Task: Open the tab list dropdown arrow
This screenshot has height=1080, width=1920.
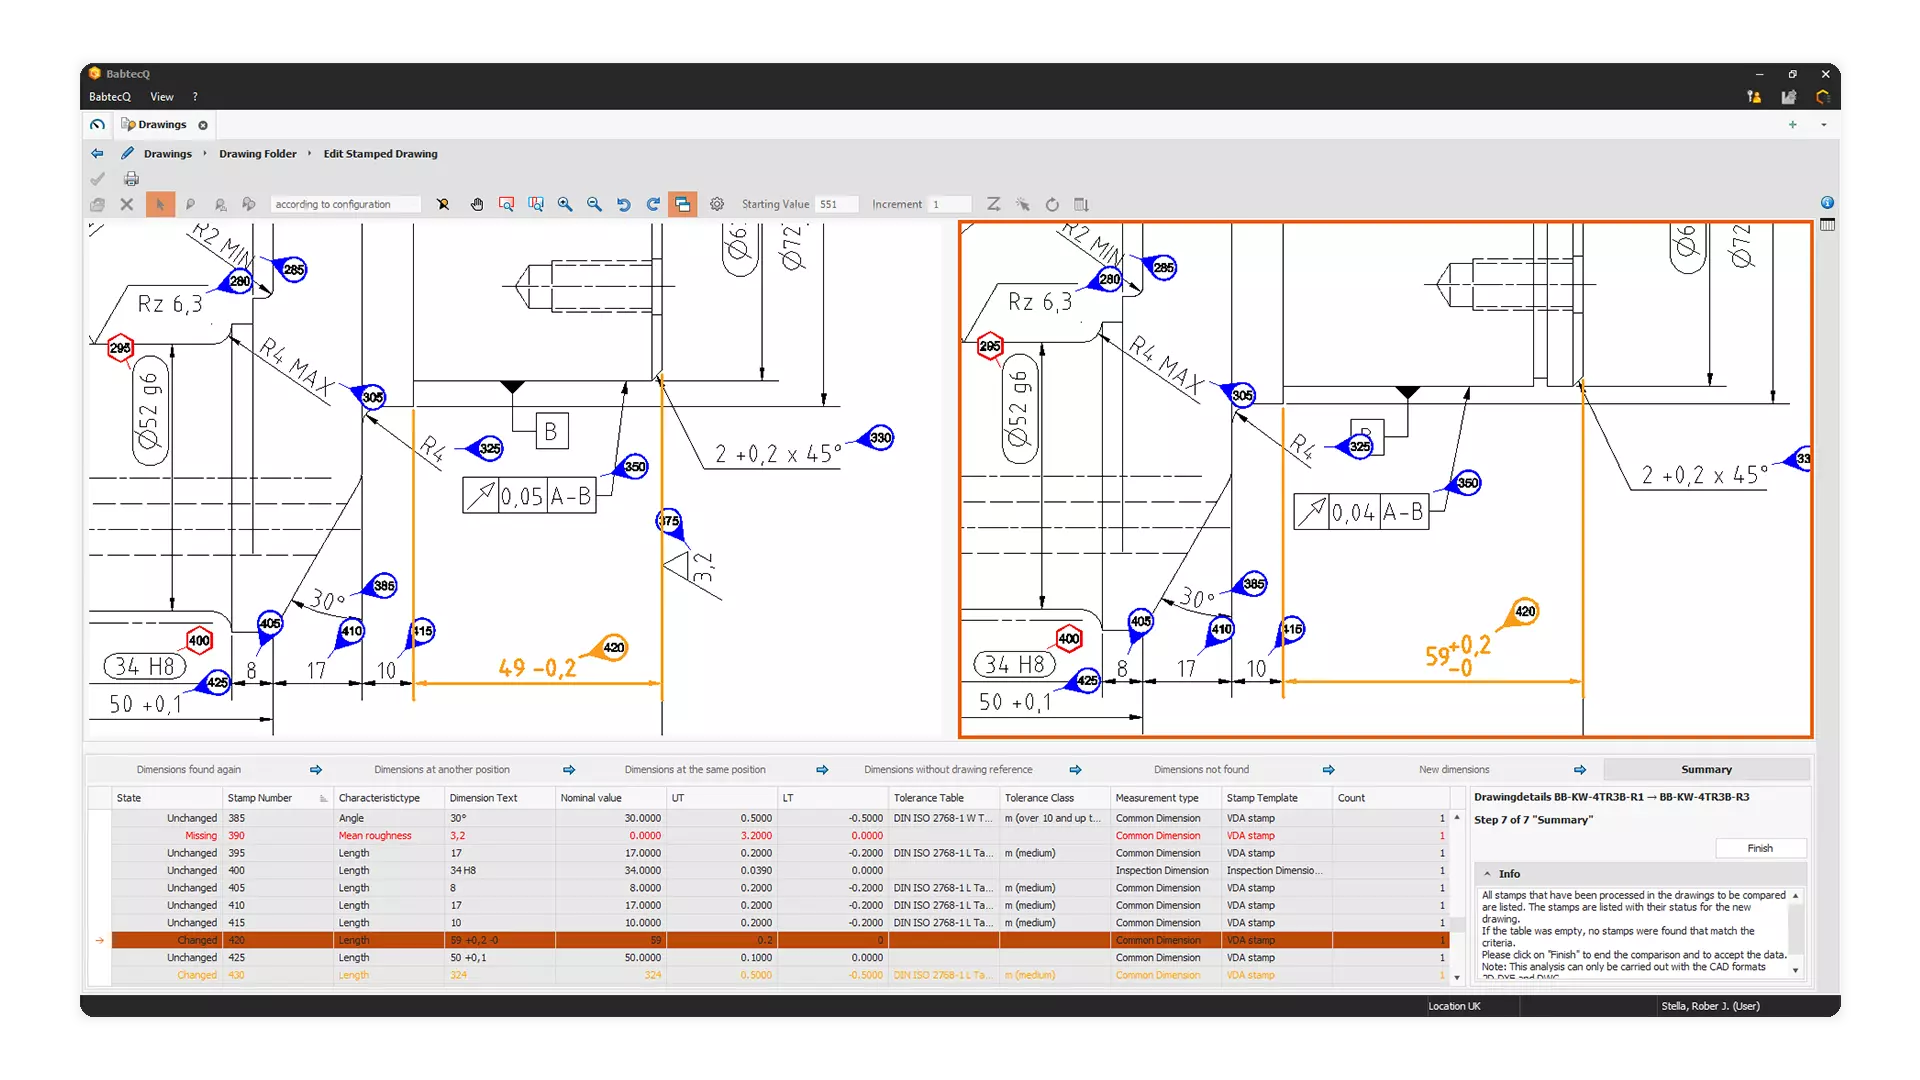Action: tap(1824, 125)
